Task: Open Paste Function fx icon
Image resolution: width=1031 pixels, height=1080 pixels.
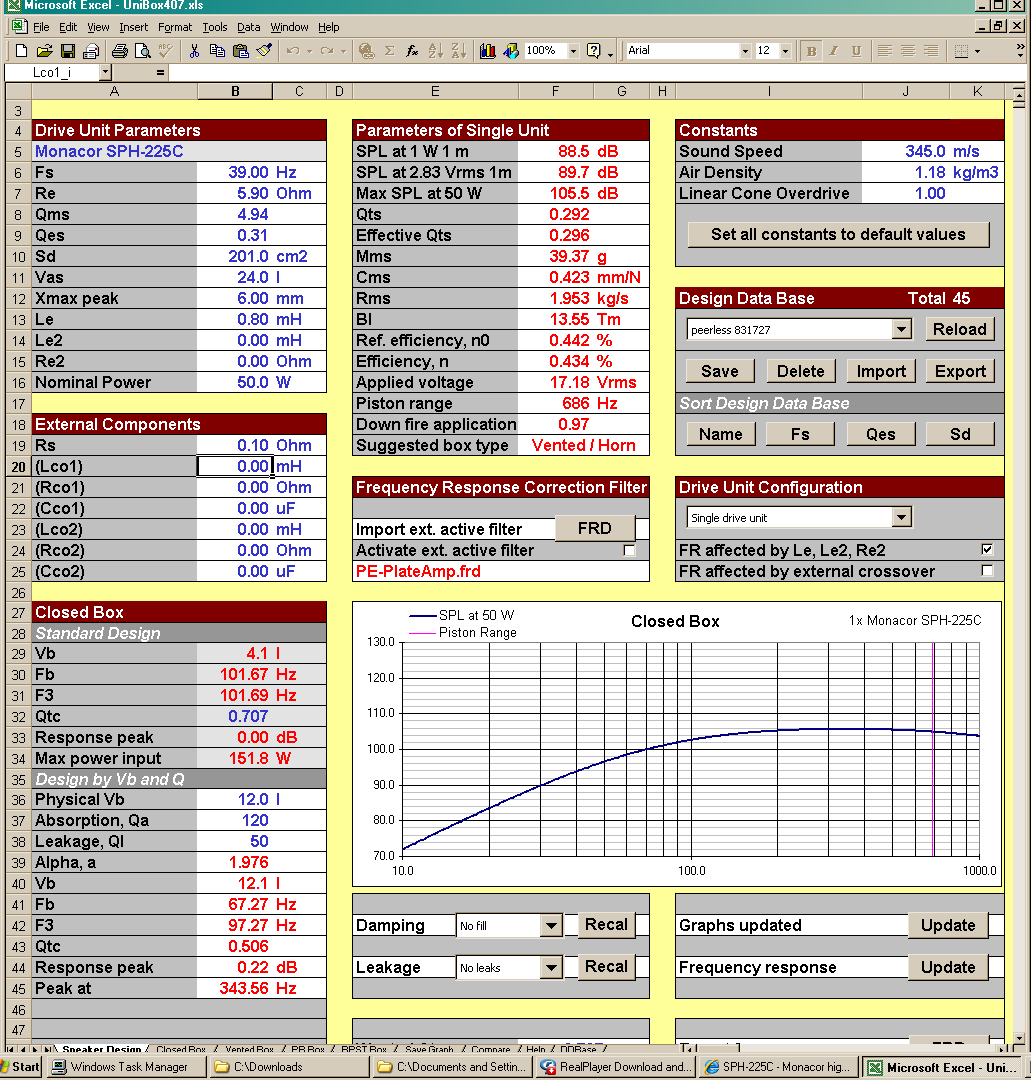Action: [413, 50]
